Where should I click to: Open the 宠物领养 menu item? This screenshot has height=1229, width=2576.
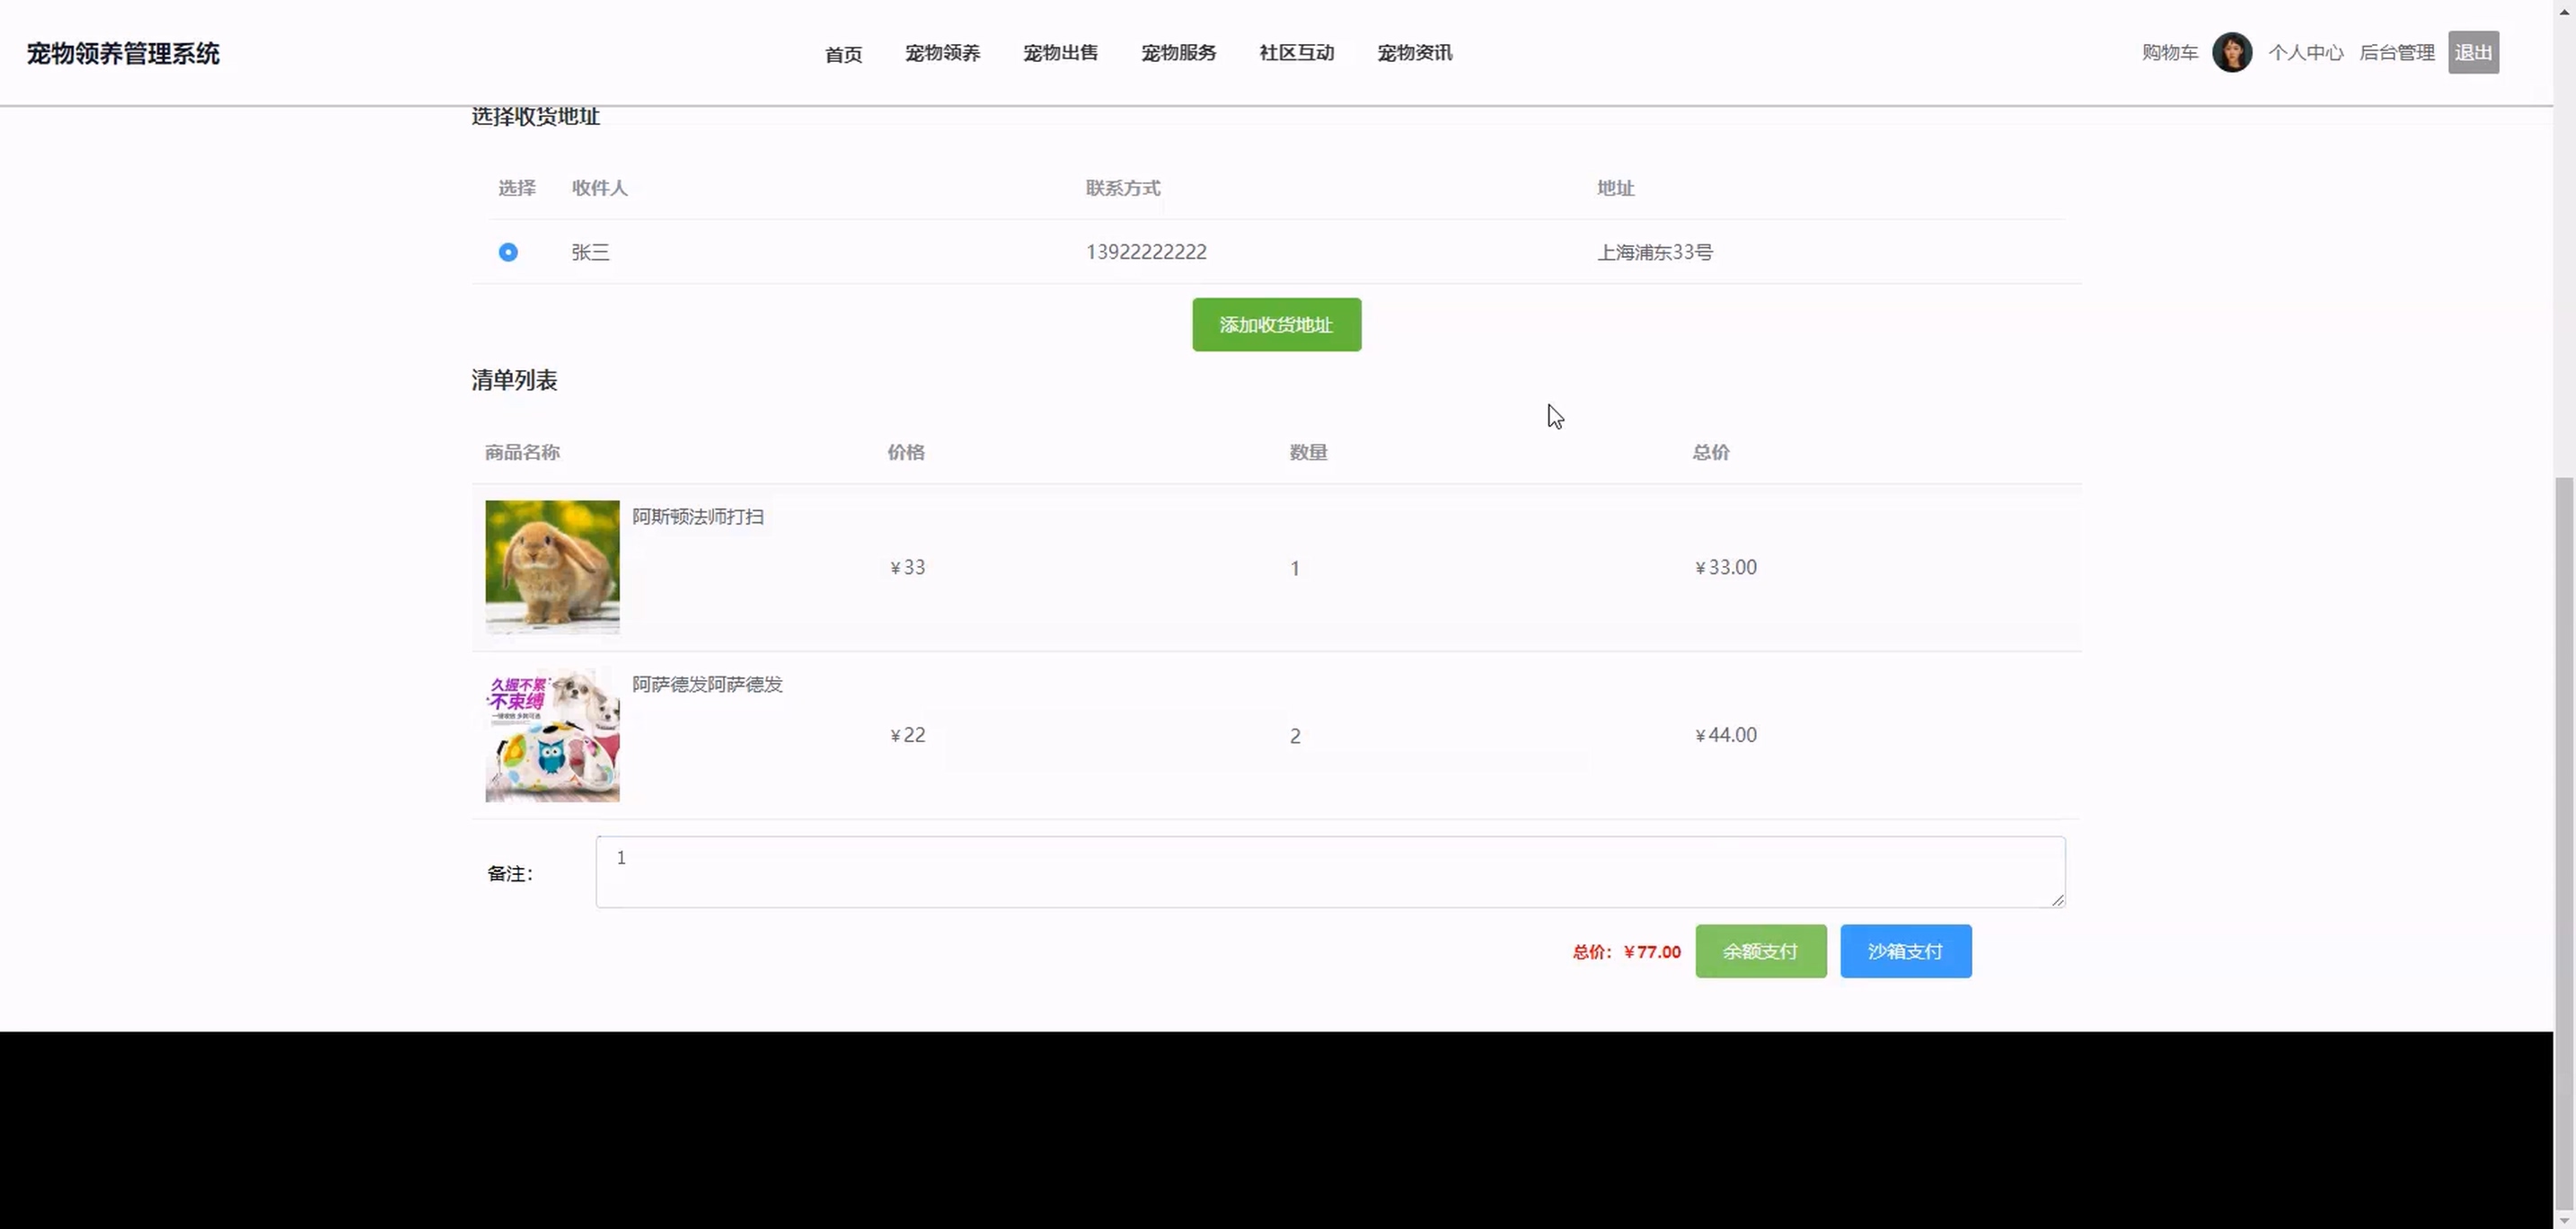coord(942,53)
